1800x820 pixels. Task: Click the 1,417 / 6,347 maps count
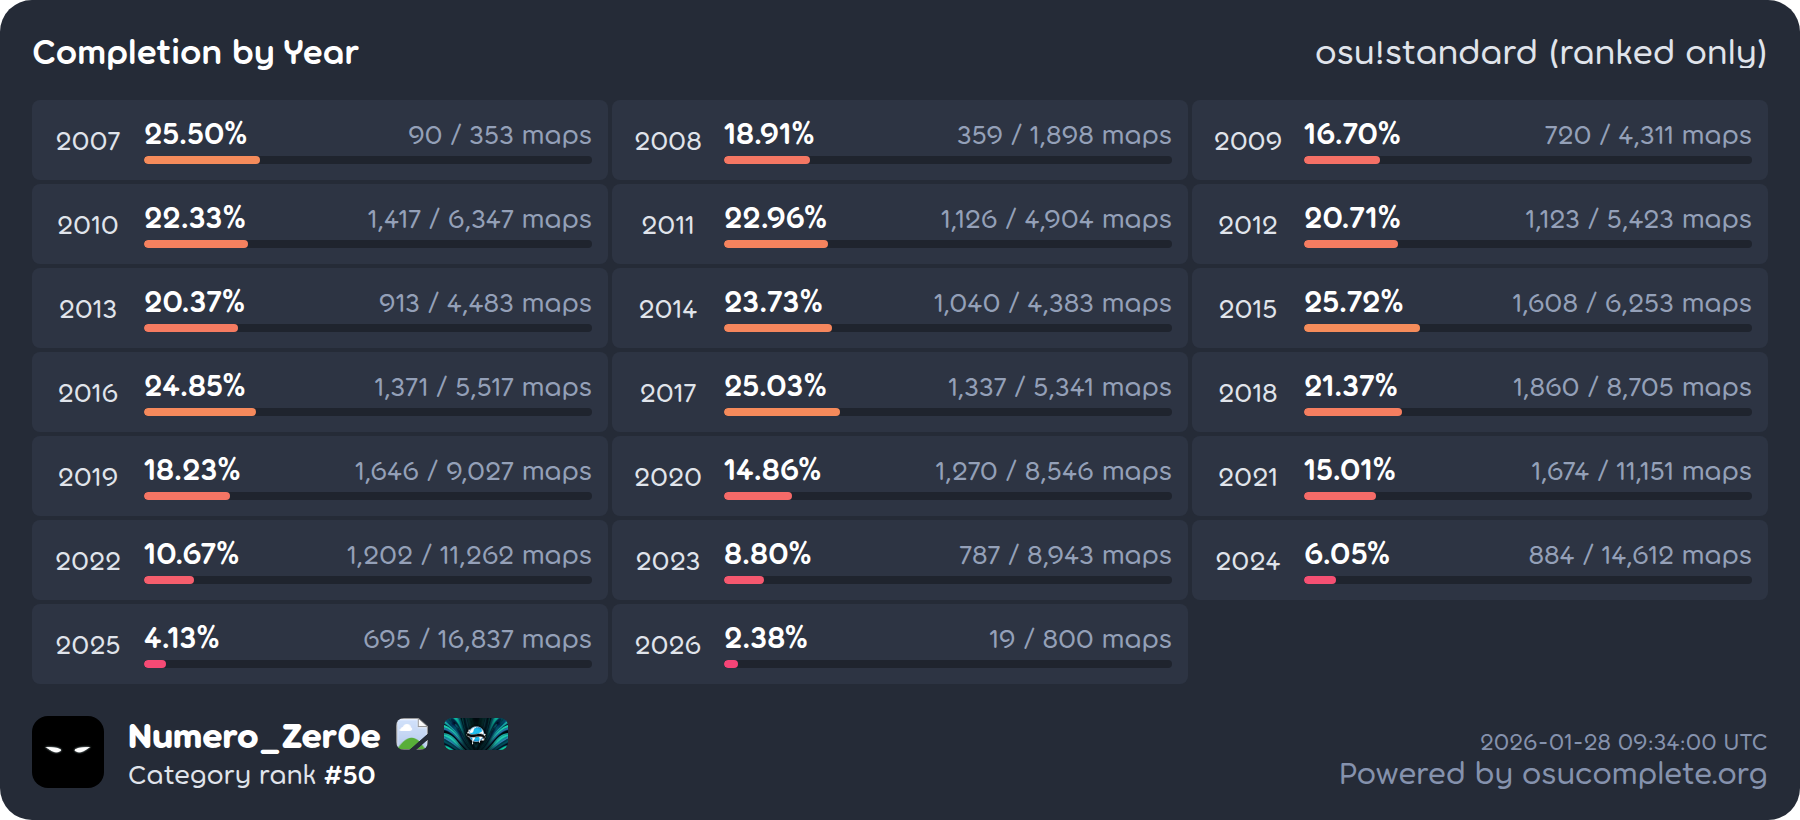(479, 219)
